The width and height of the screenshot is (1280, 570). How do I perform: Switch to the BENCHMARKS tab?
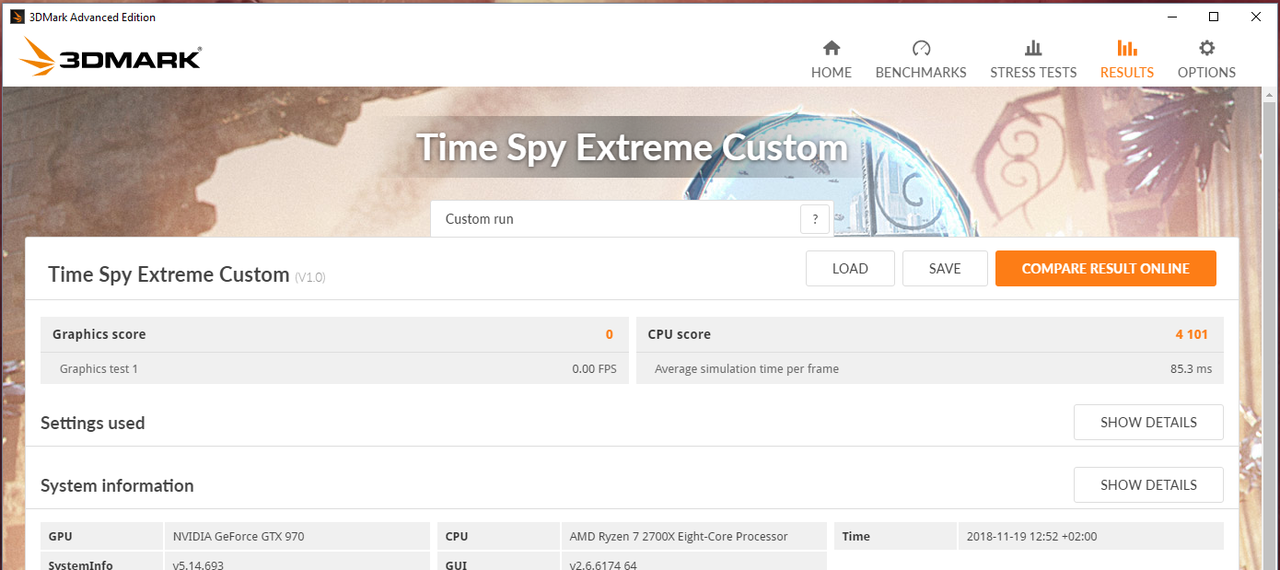(921, 60)
